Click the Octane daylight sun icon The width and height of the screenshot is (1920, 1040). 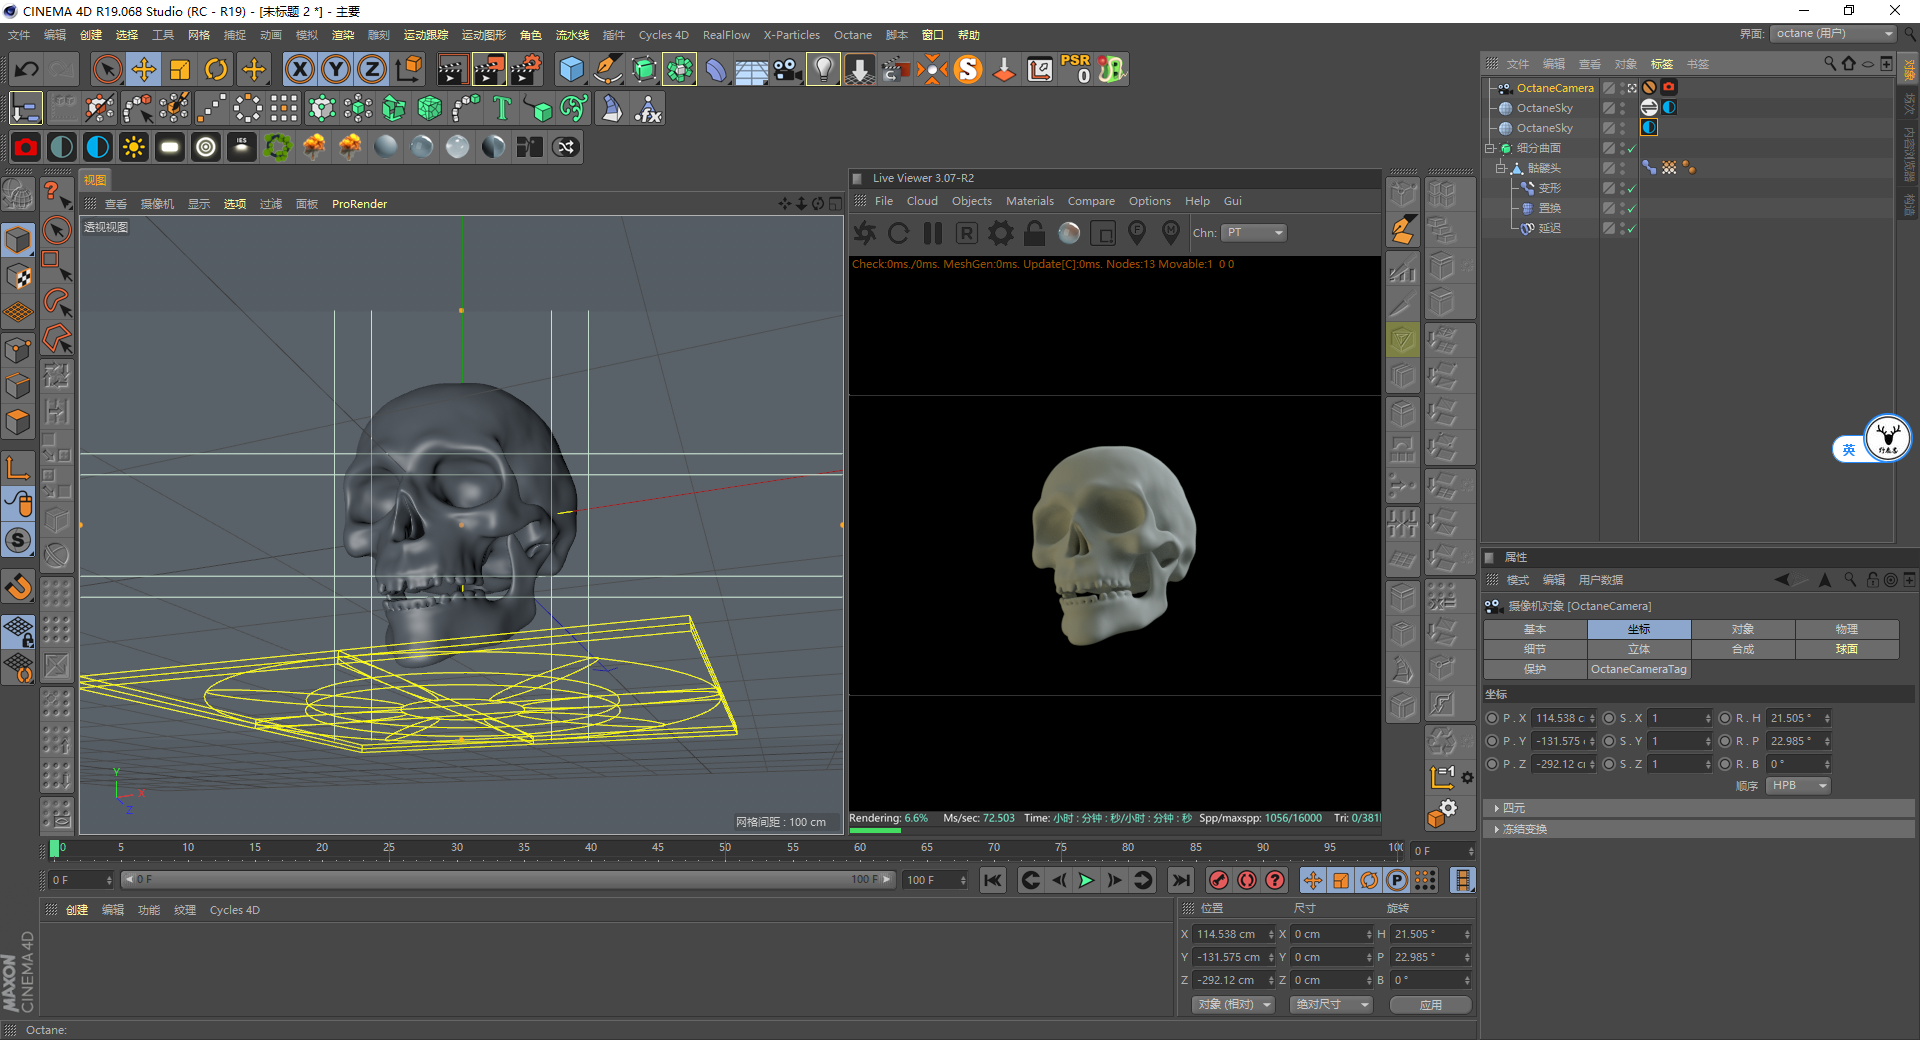tap(133, 147)
